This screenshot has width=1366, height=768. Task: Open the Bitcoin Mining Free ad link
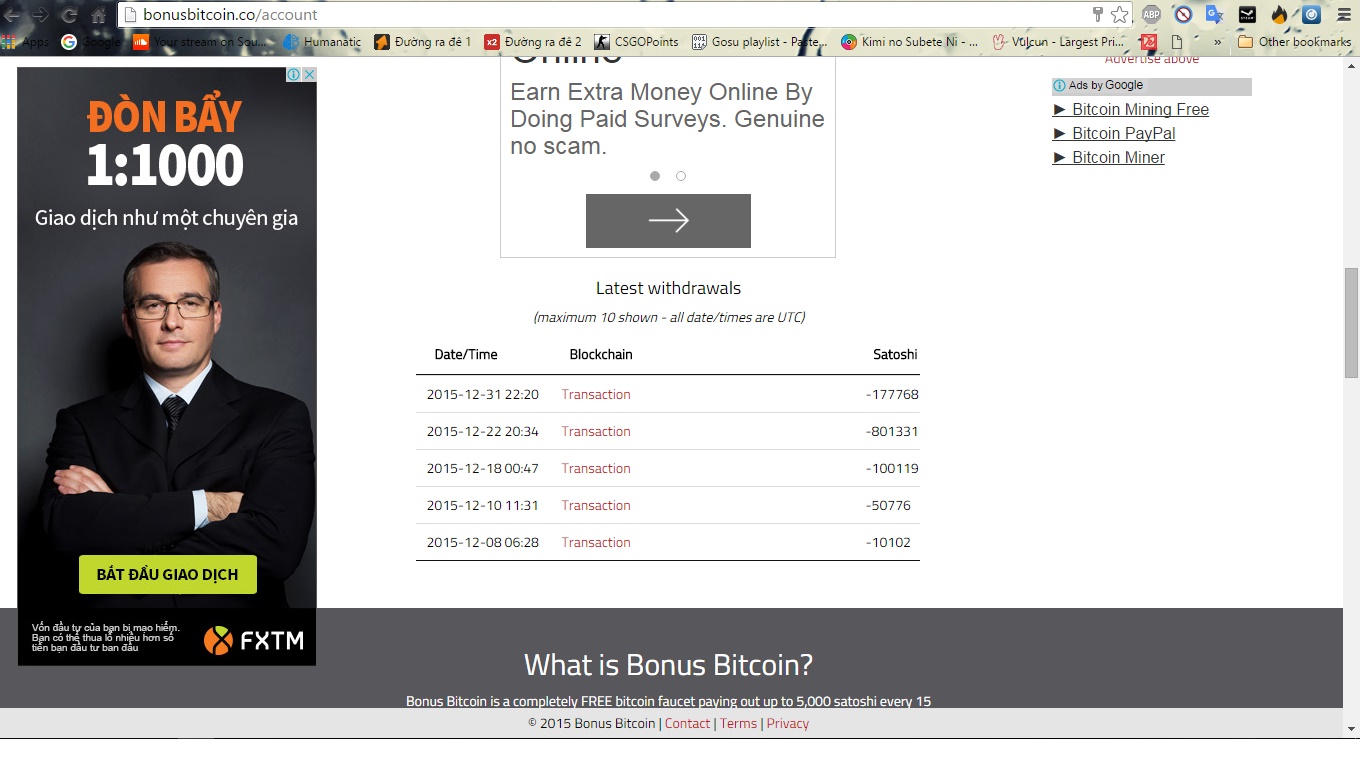point(1131,110)
